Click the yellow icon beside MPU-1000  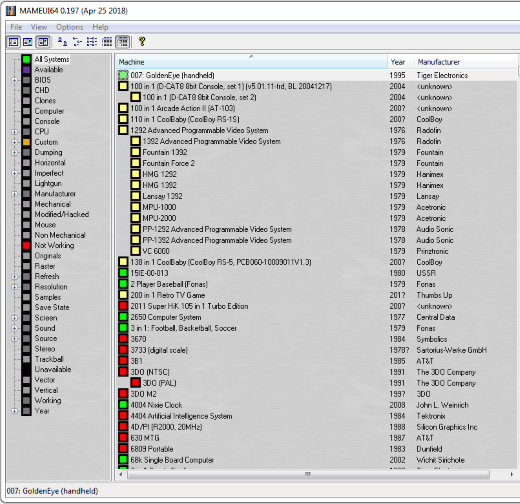(135, 207)
